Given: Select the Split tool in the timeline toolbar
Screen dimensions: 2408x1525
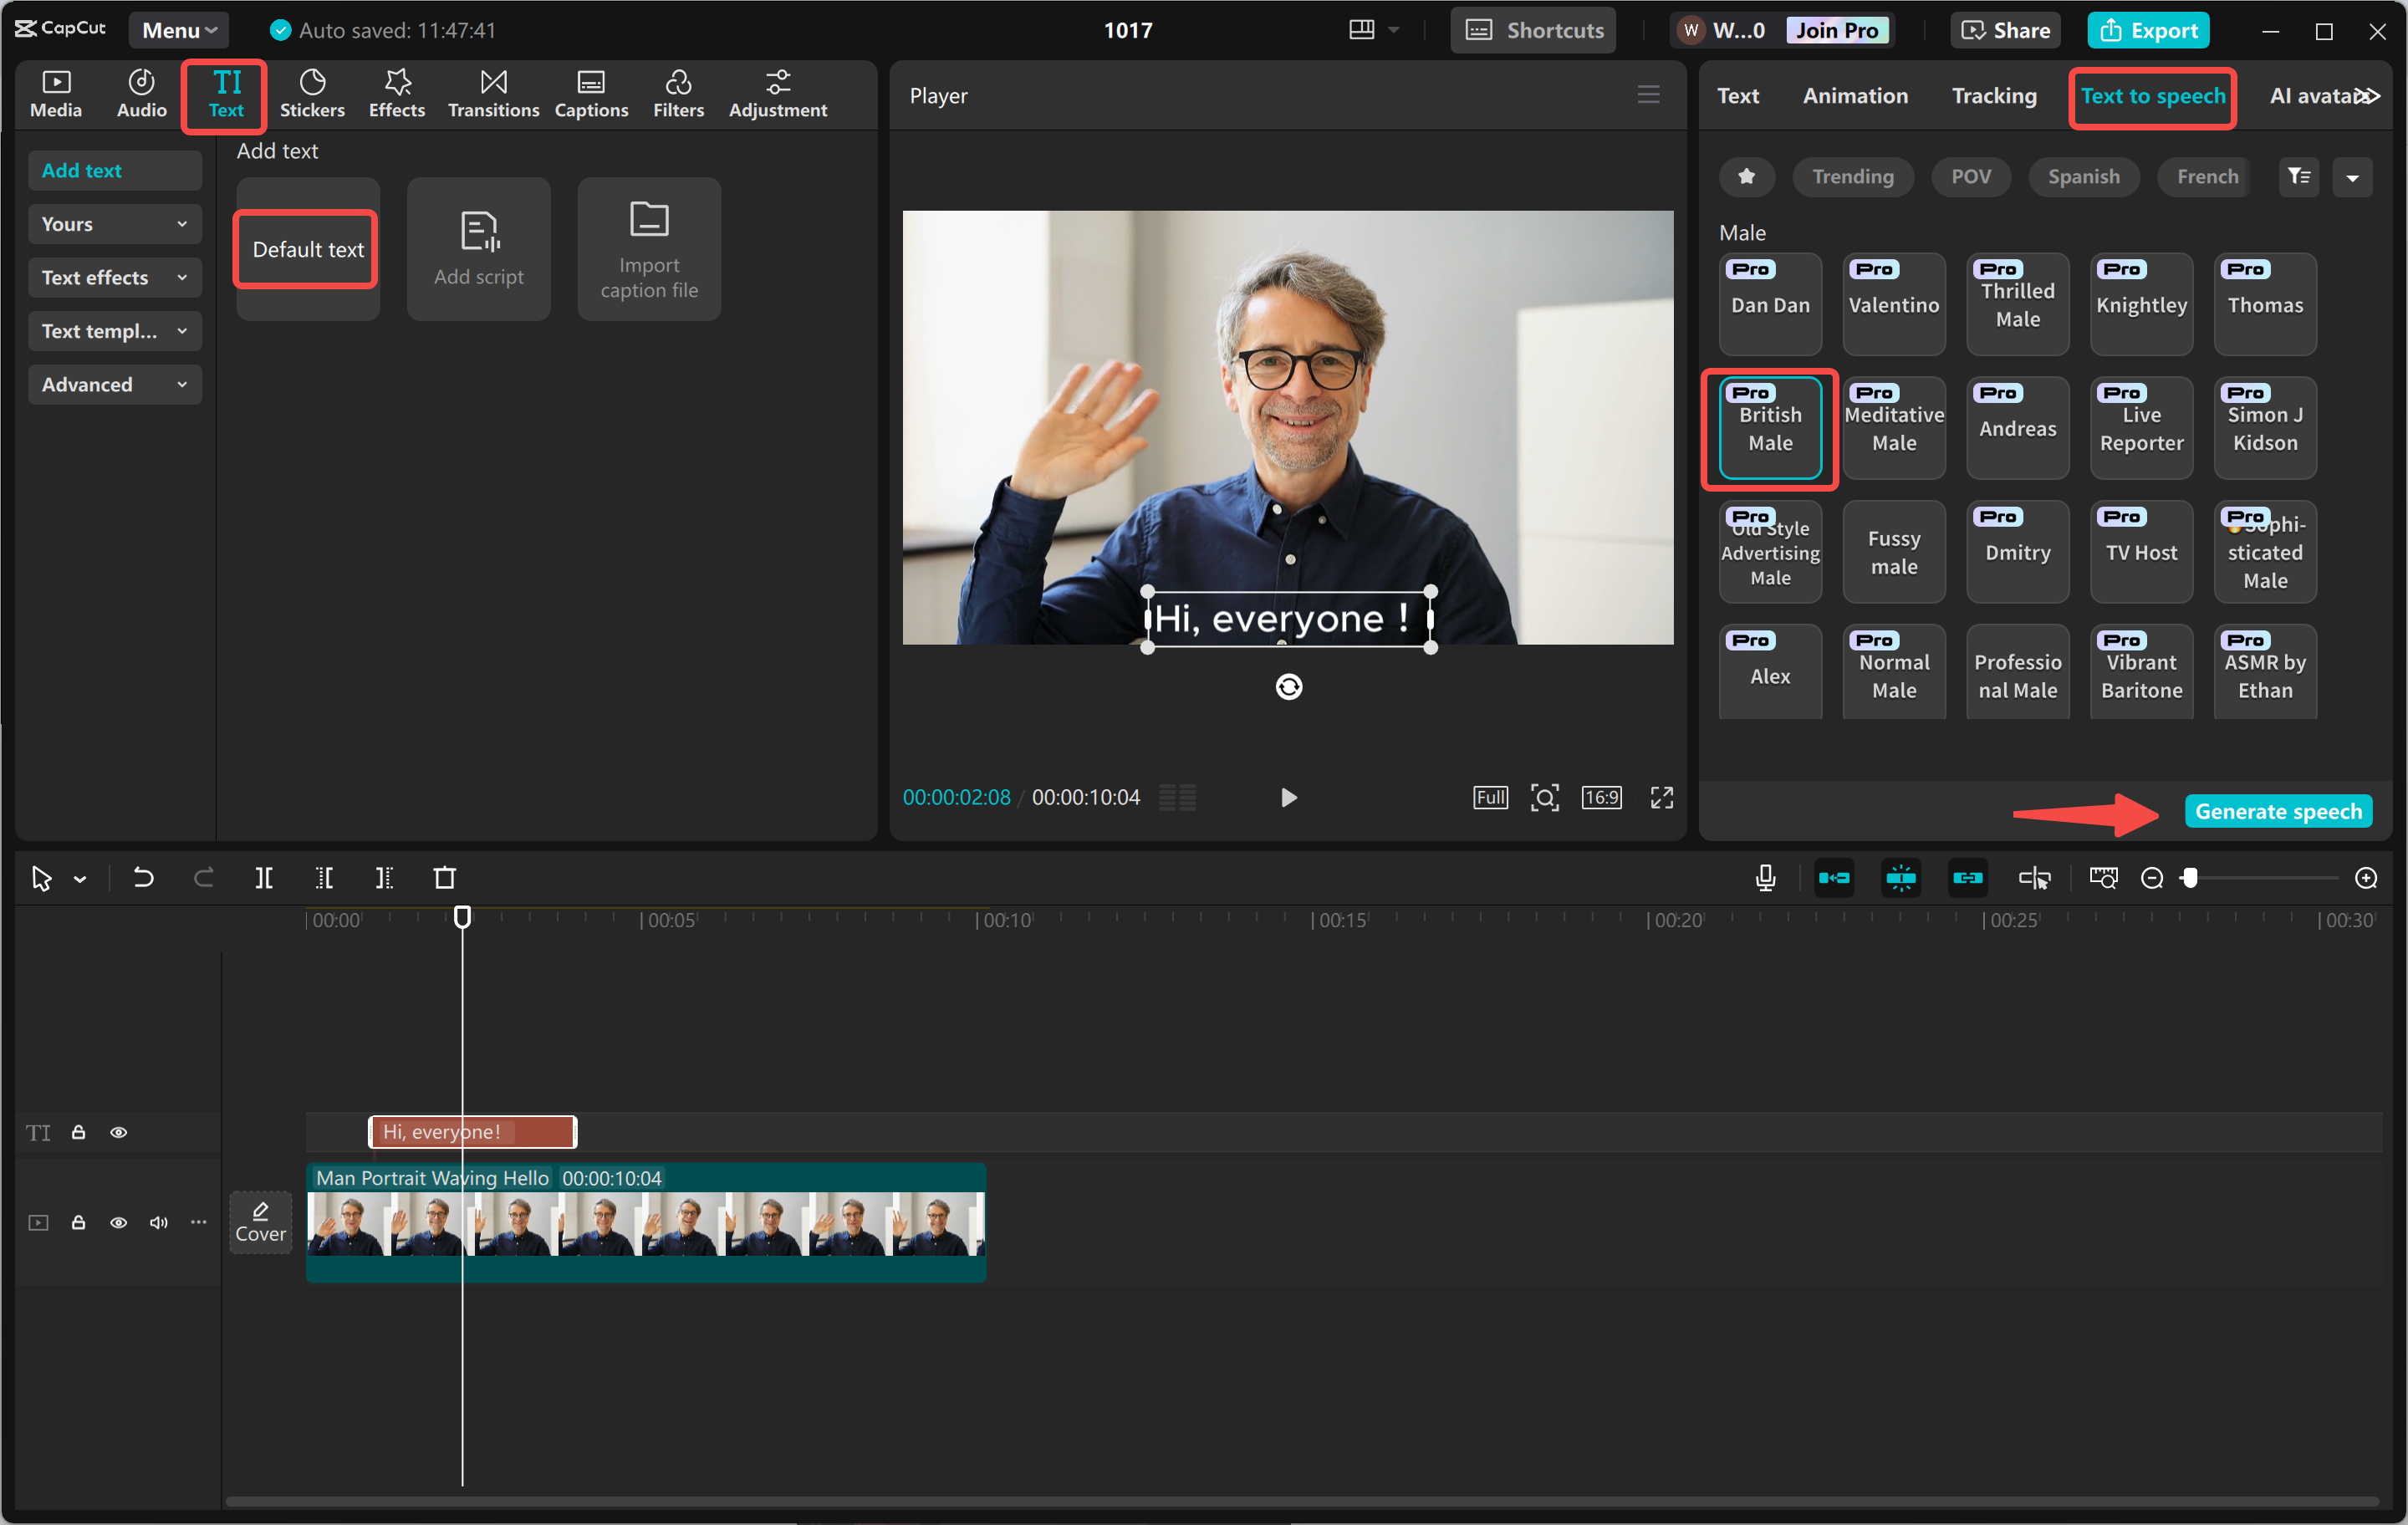Looking at the screenshot, I should click(x=264, y=878).
